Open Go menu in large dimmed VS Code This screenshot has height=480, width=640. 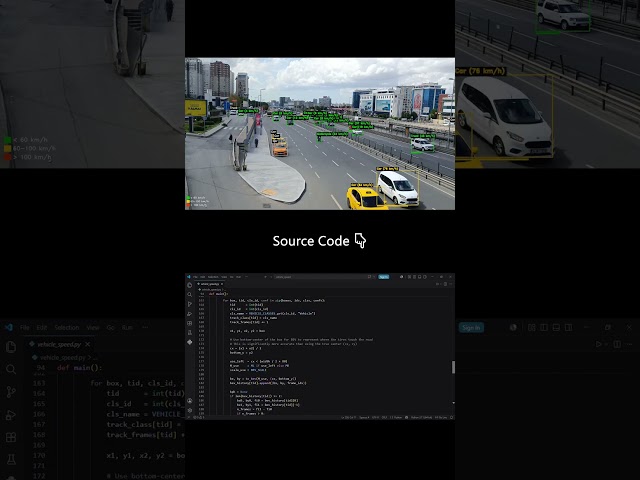coord(110,327)
